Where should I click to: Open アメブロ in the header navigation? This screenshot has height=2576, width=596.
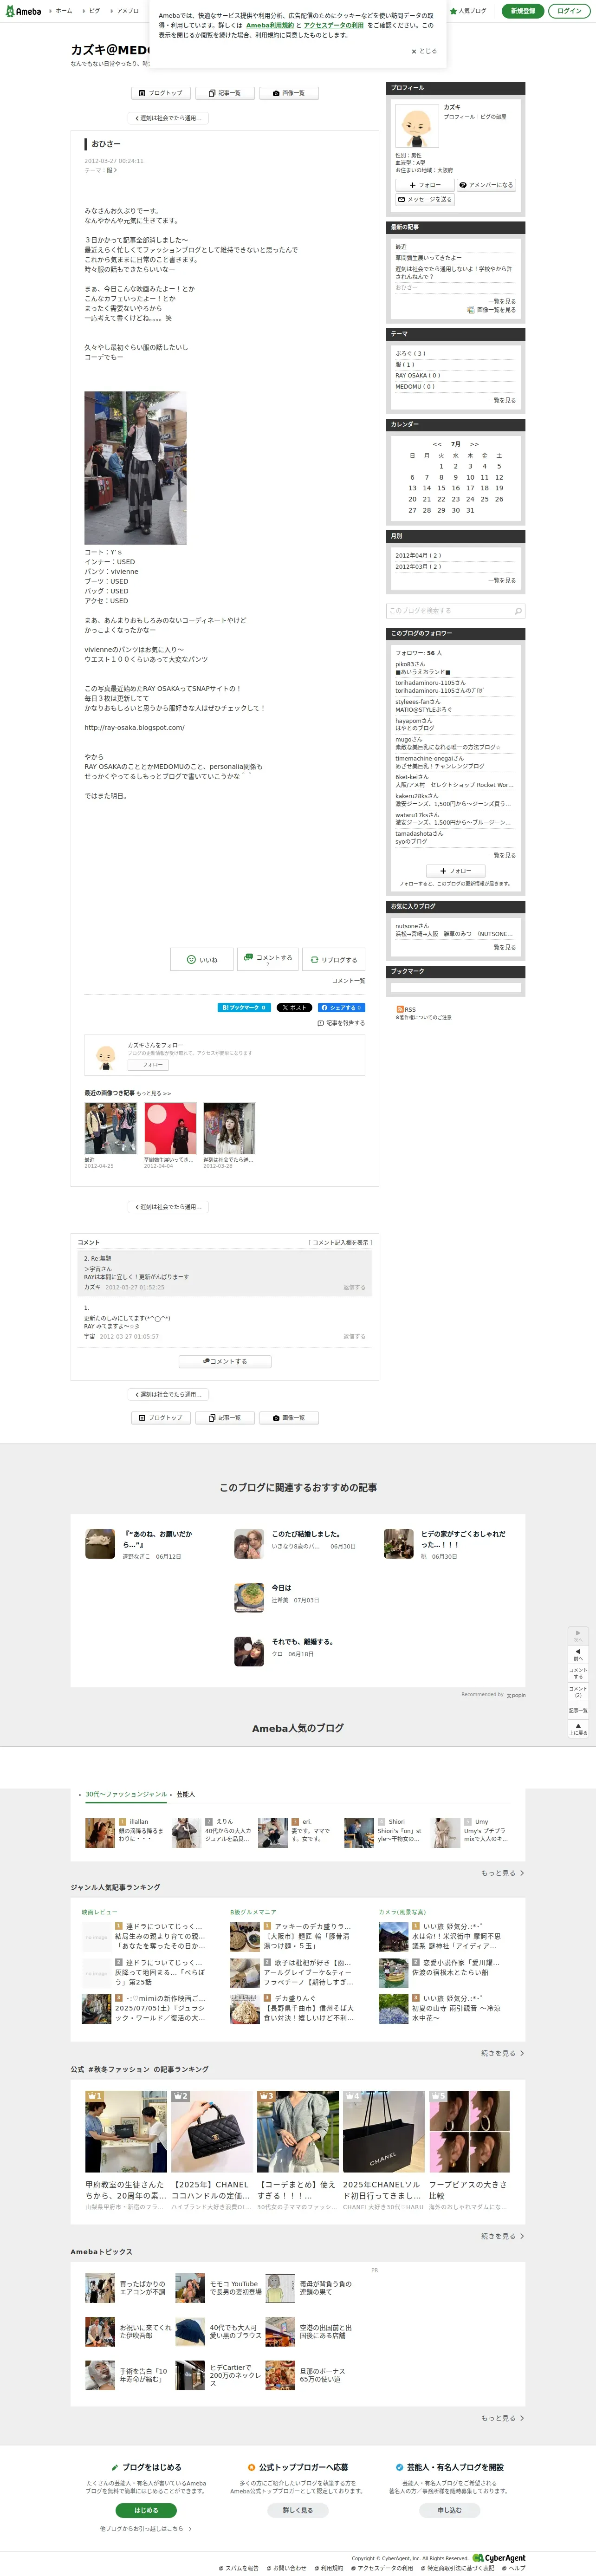pos(128,11)
